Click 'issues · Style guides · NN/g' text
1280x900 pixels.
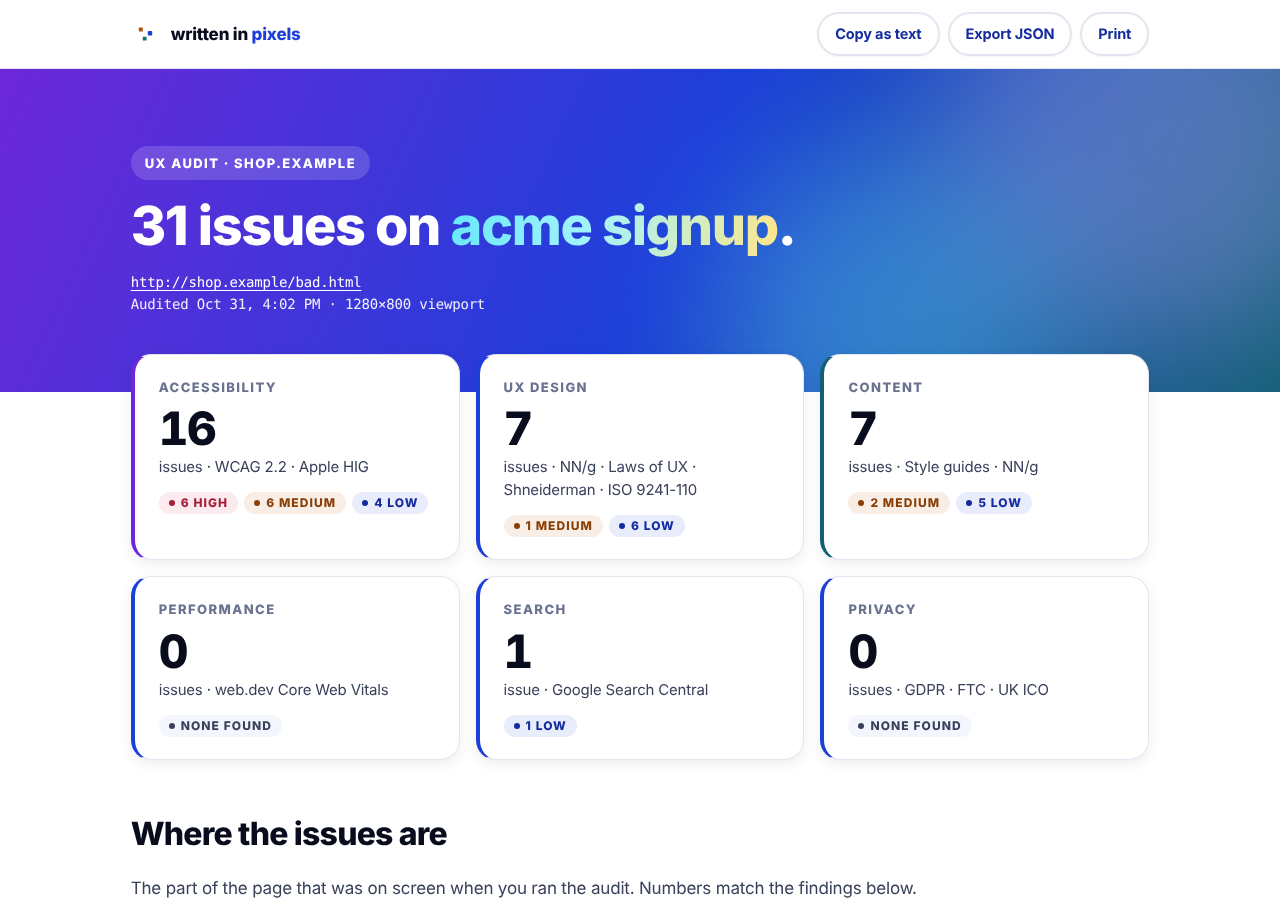tap(943, 467)
